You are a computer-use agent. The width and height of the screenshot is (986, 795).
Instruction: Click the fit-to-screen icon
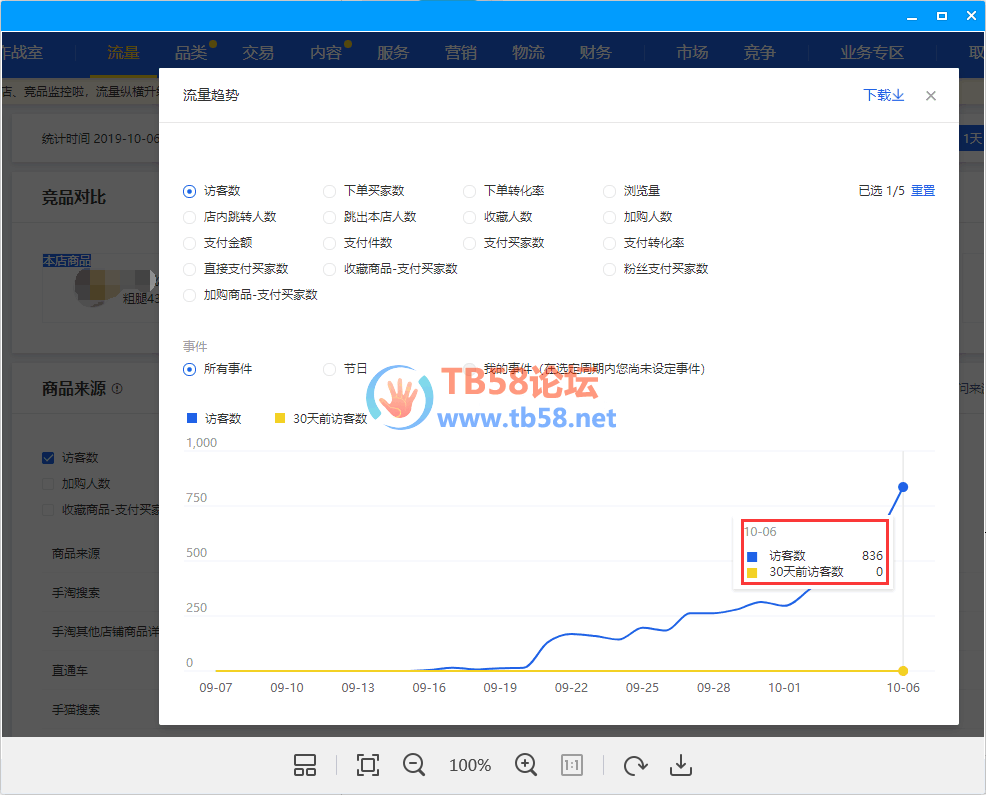(368, 765)
